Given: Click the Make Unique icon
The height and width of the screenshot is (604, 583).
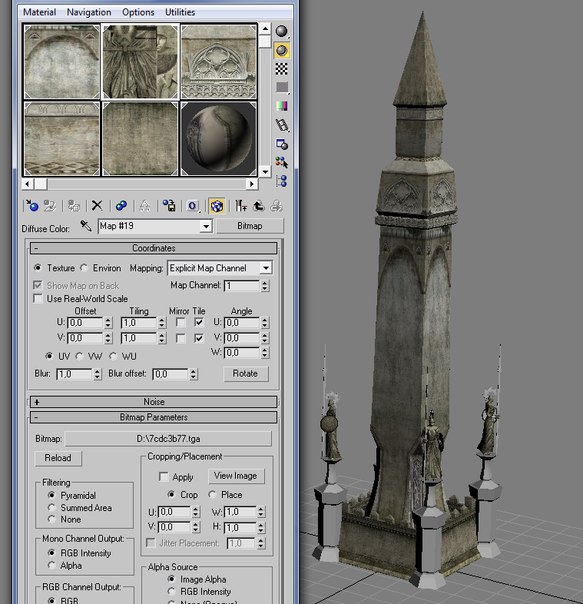Looking at the screenshot, I should pyautogui.click(x=145, y=206).
